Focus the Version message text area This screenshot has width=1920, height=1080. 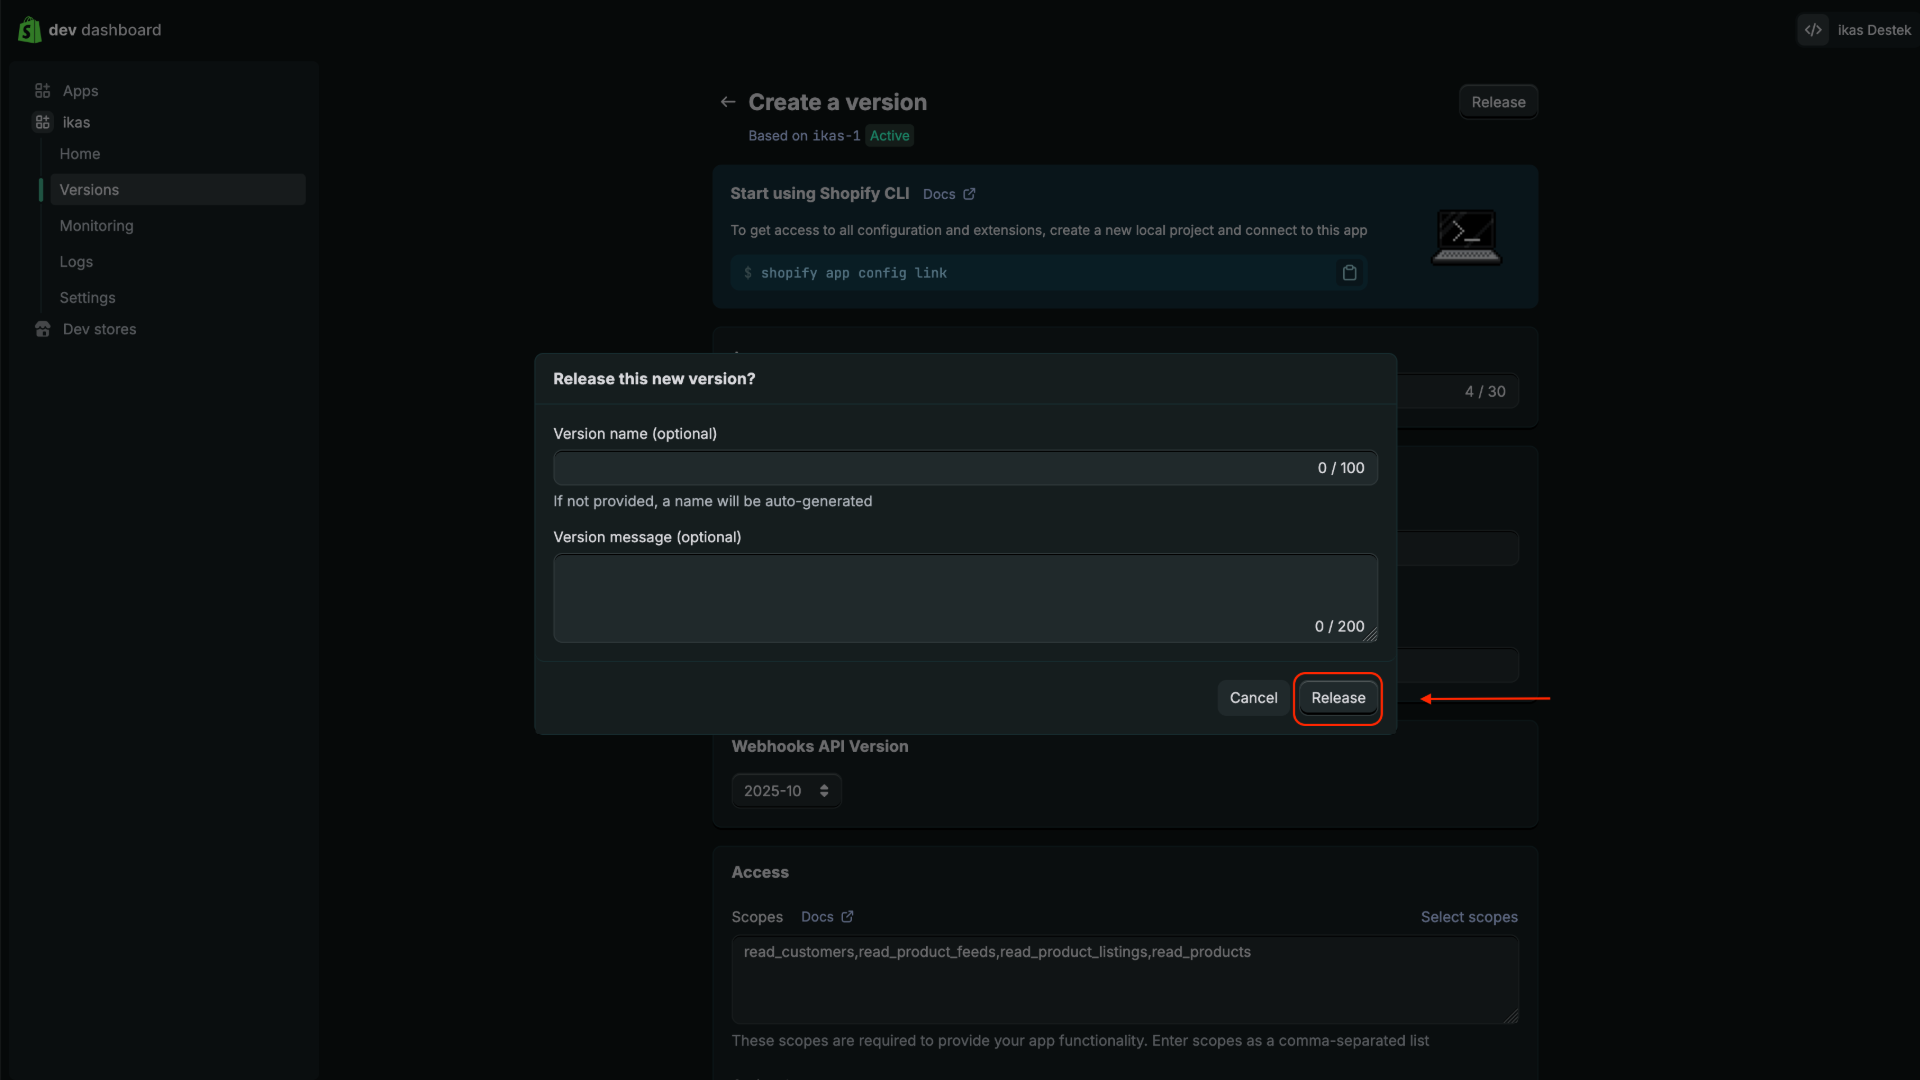point(965,598)
